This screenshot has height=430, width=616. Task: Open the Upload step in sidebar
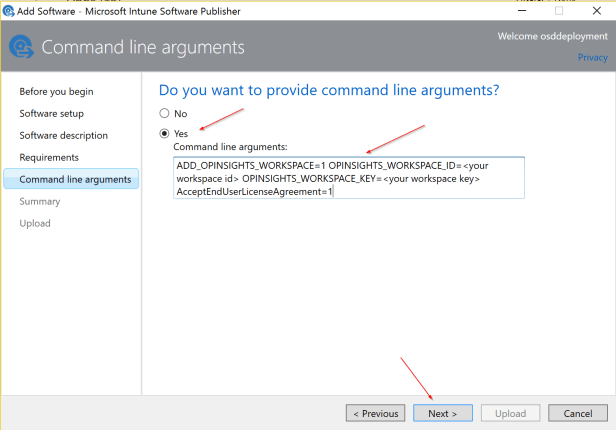tap(35, 223)
